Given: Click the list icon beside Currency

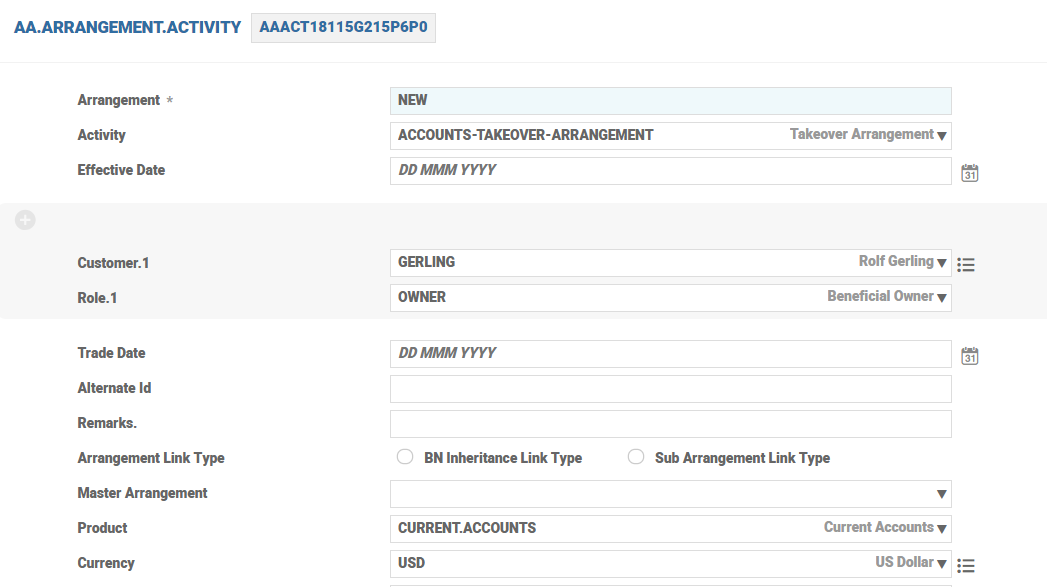Looking at the screenshot, I should pyautogui.click(x=965, y=566).
